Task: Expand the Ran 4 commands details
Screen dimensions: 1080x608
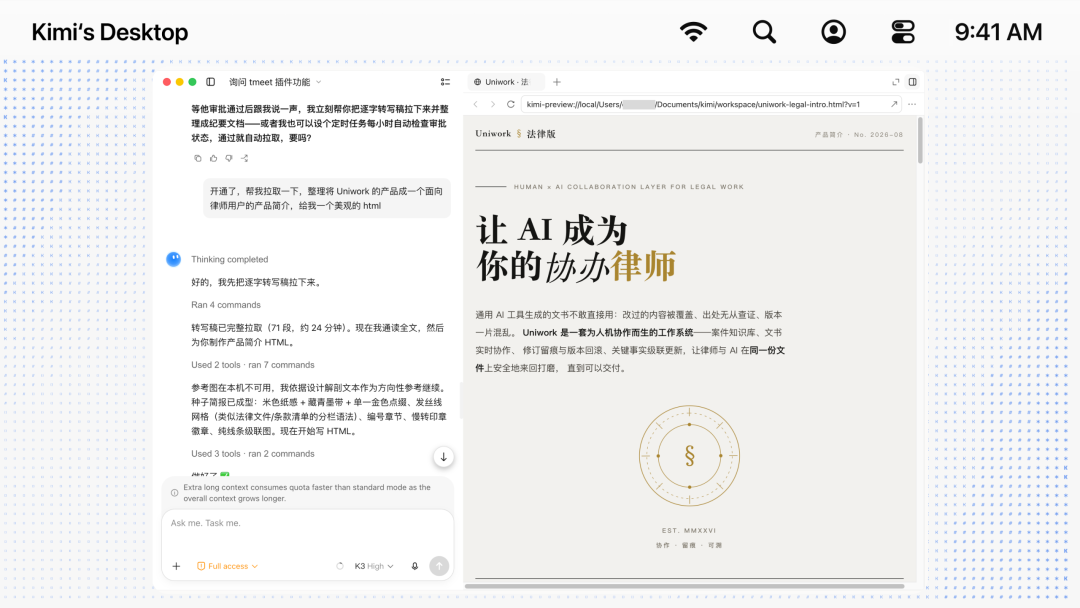Action: [226, 305]
